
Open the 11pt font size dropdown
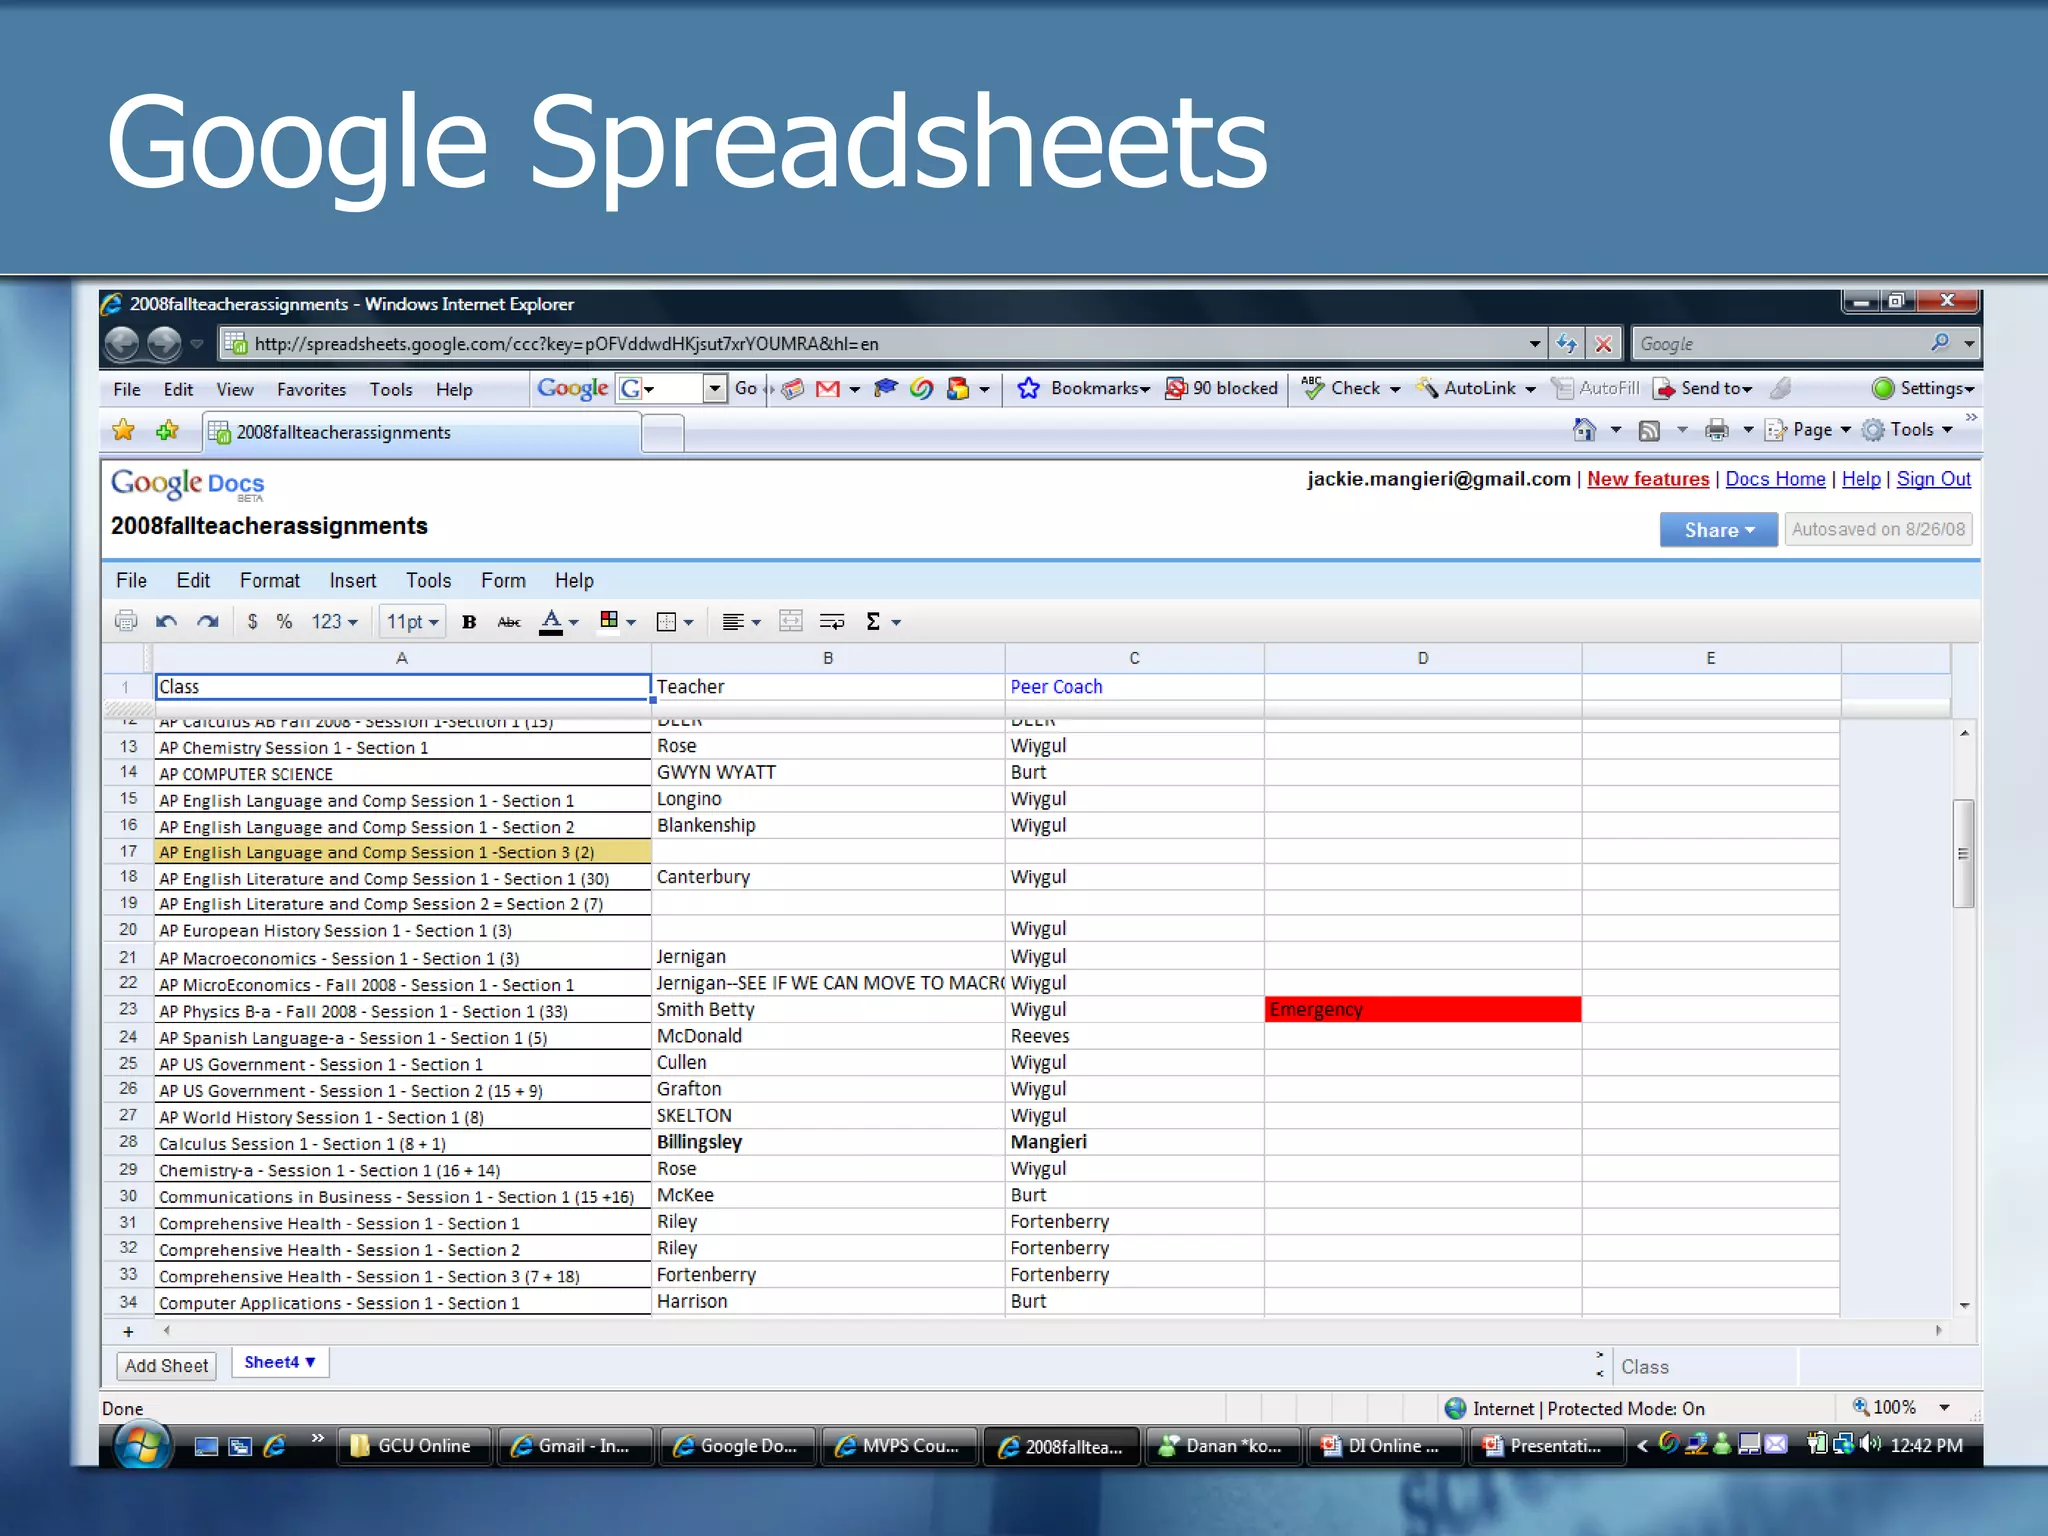413,622
